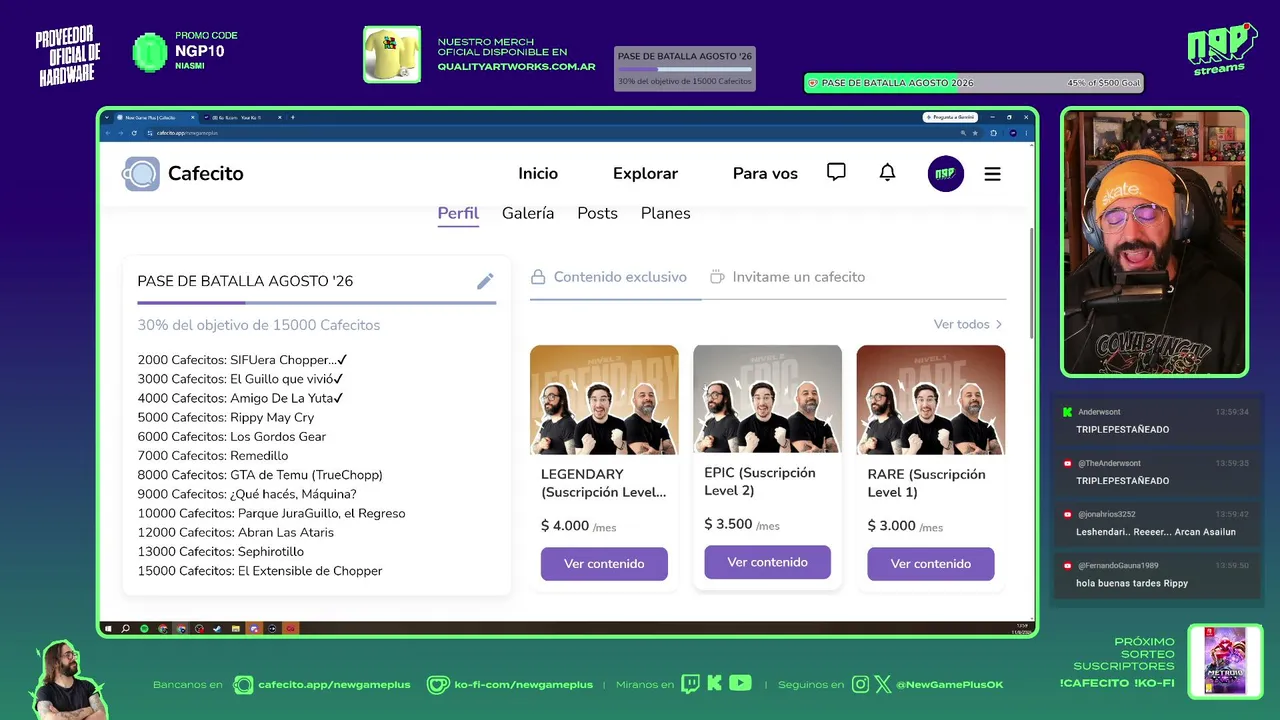Click '9000 Cafecitos: ¿Qué hacés, Máquina?' row
The width and height of the screenshot is (1280, 720).
[x=247, y=494]
